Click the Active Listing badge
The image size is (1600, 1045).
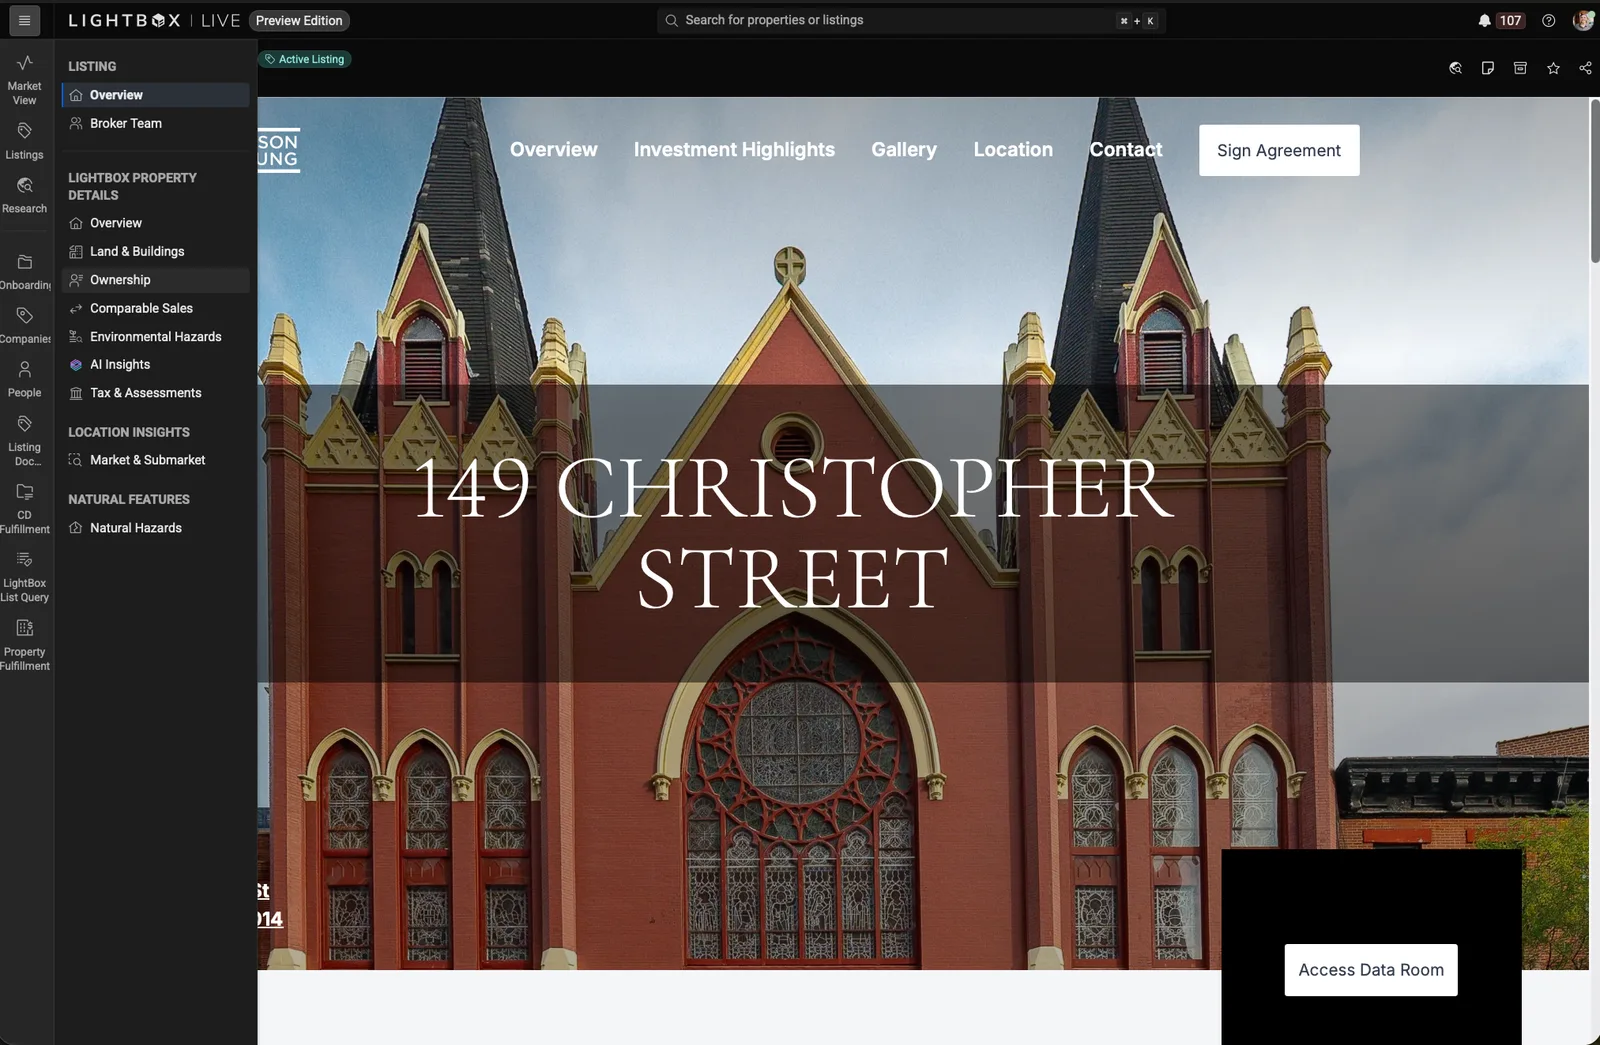305,59
